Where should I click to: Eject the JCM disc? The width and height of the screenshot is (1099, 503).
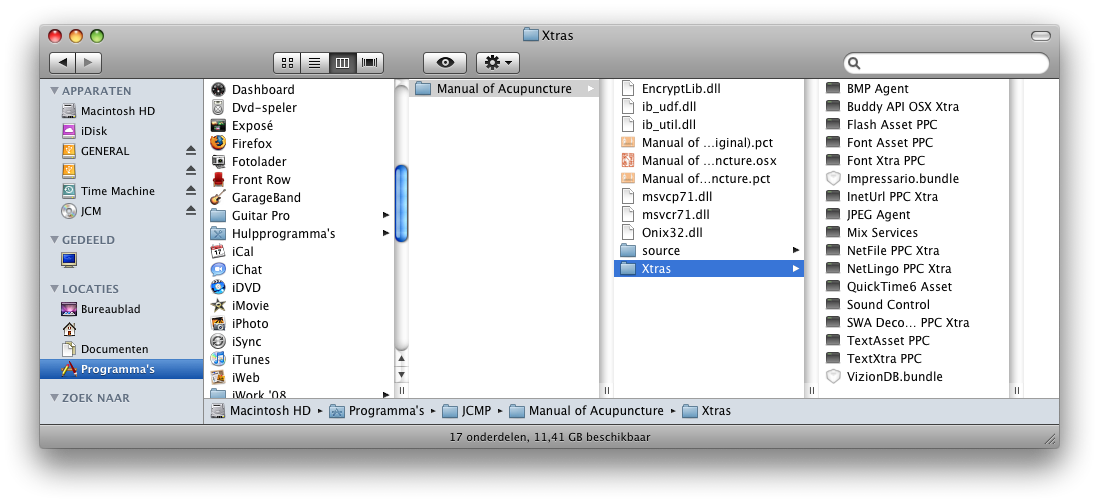(x=191, y=211)
